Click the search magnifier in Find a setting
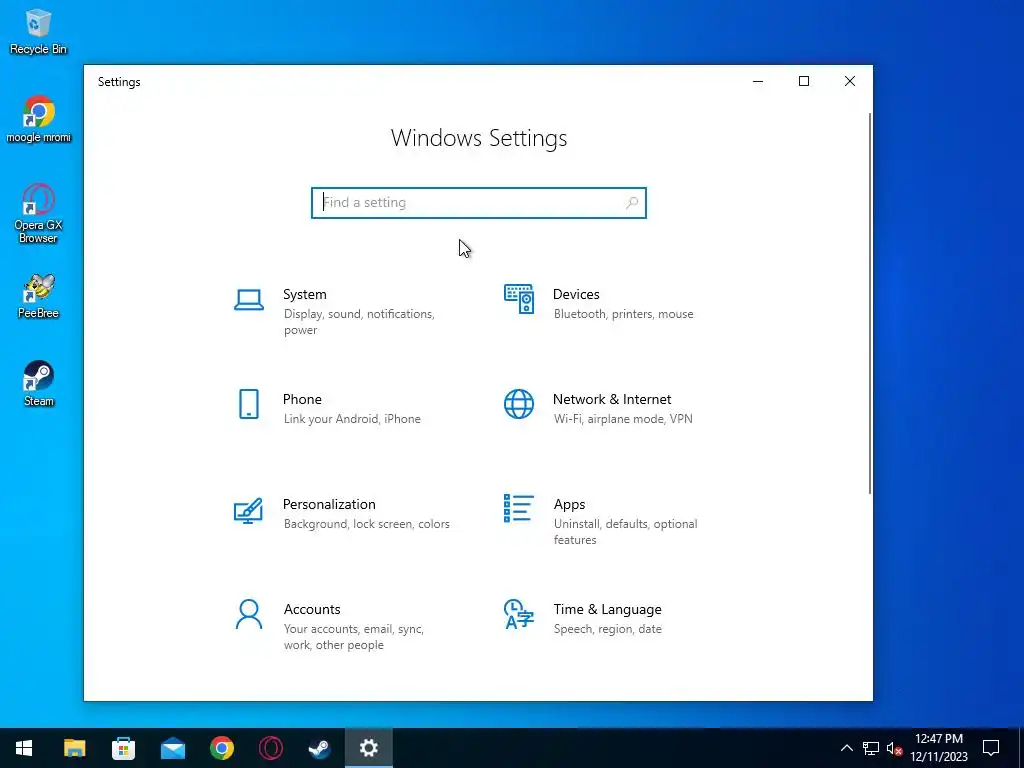1024x768 pixels. coord(632,202)
